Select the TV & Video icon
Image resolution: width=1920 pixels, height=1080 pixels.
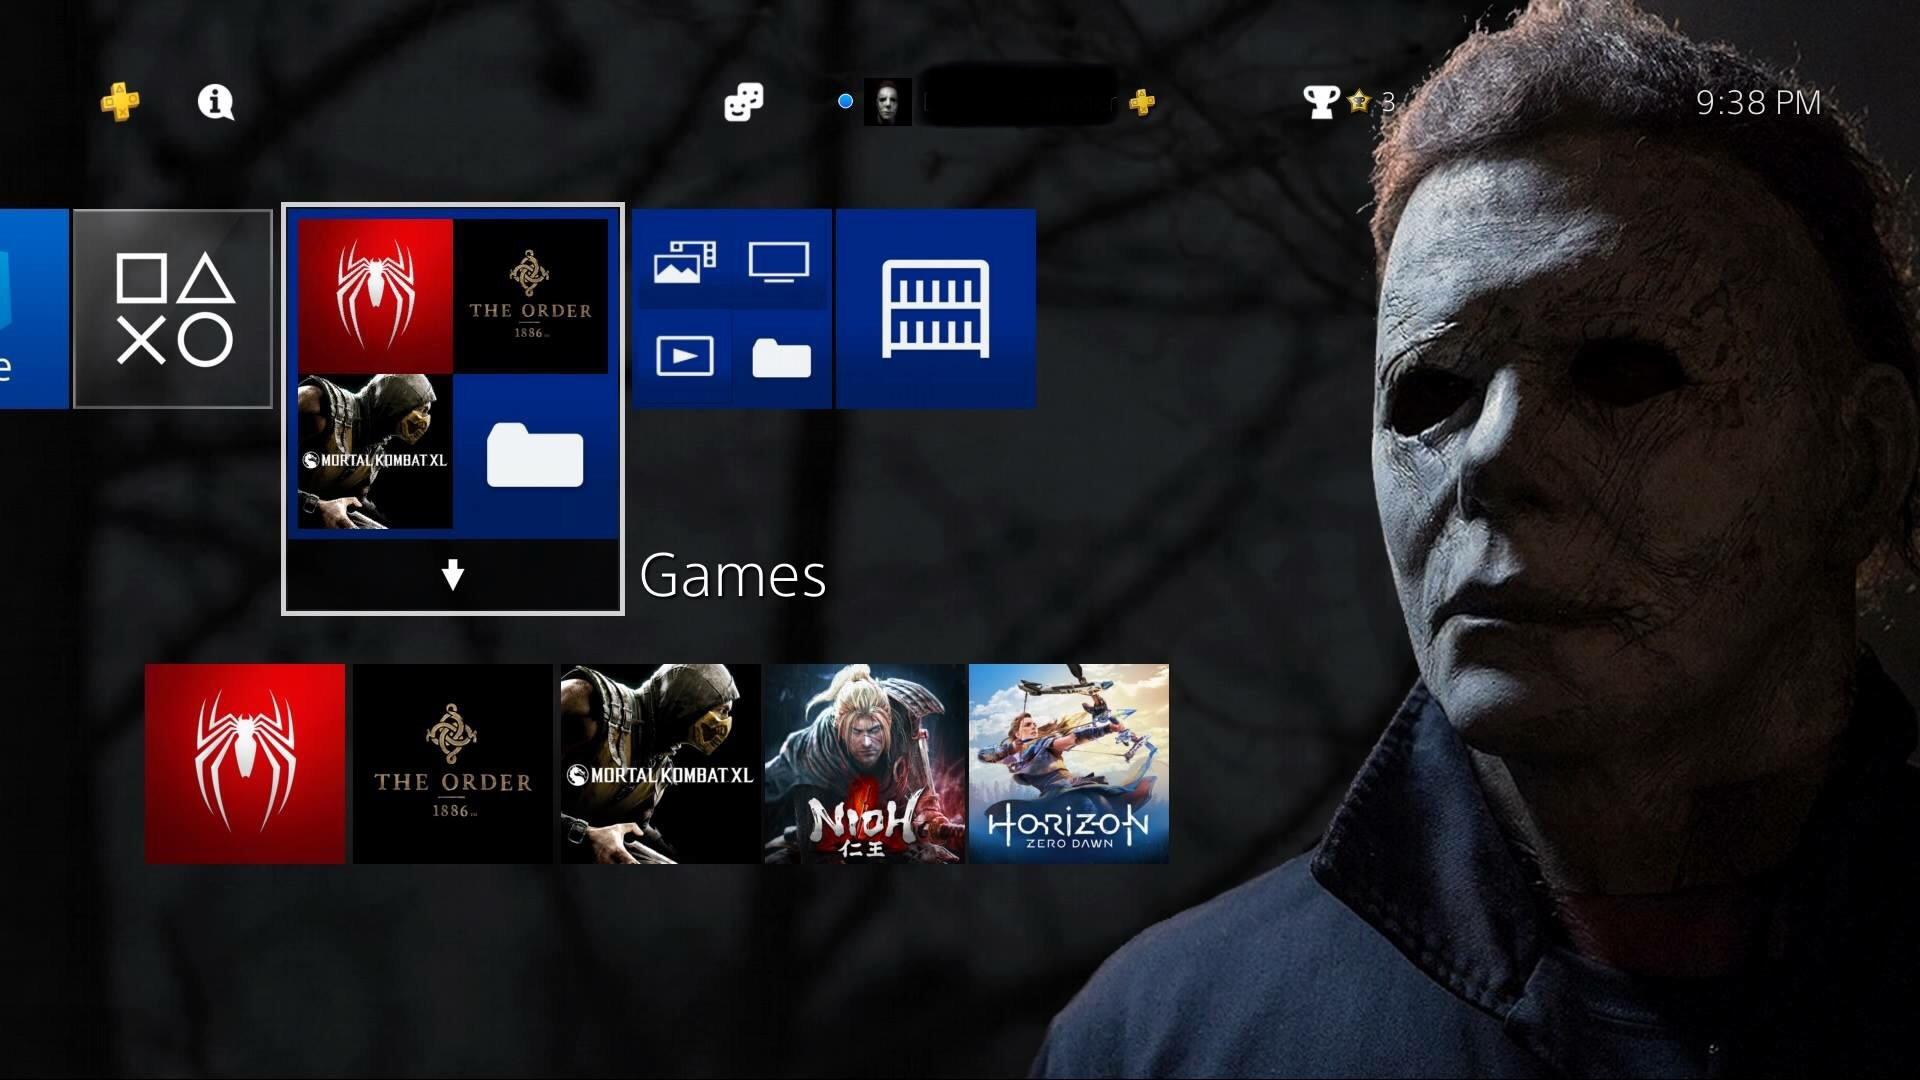click(779, 262)
